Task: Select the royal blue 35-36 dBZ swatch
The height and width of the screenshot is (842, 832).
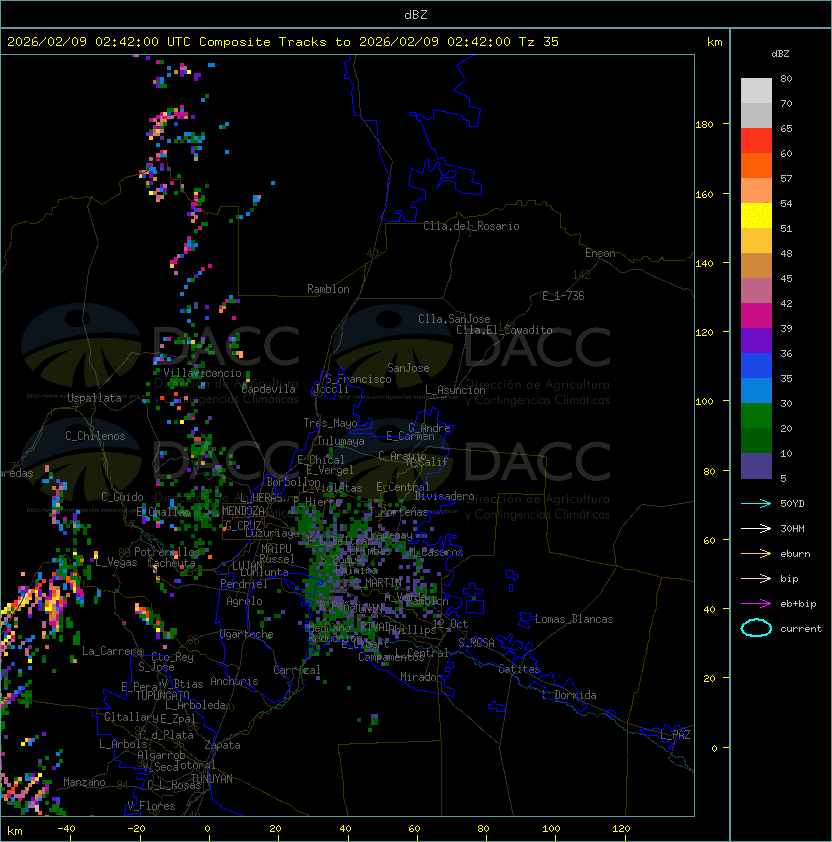Action: pyautogui.click(x=756, y=366)
